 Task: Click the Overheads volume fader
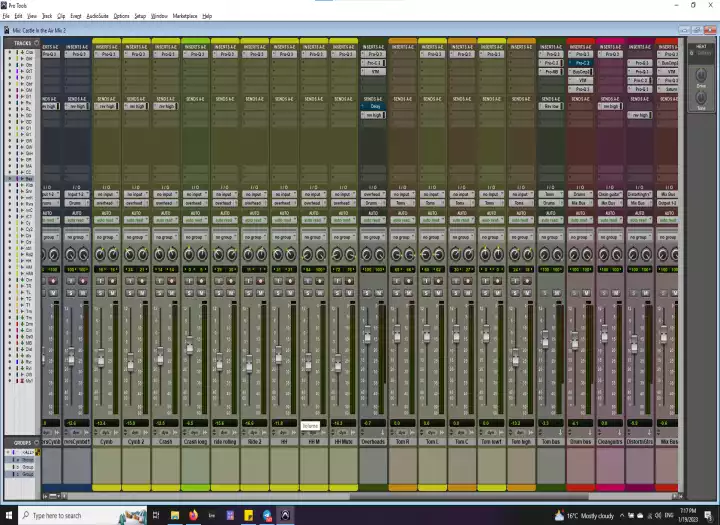coord(367,334)
